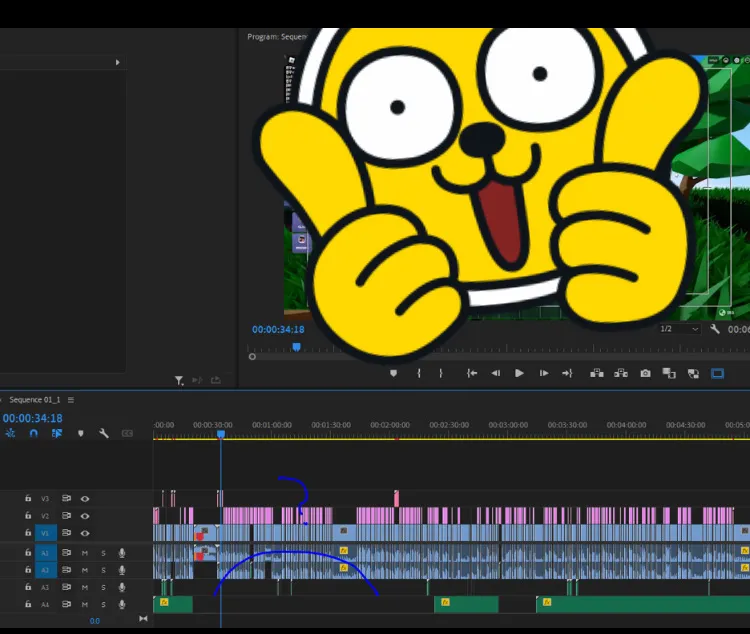Enable voice-over record on A1

[x=122, y=553]
